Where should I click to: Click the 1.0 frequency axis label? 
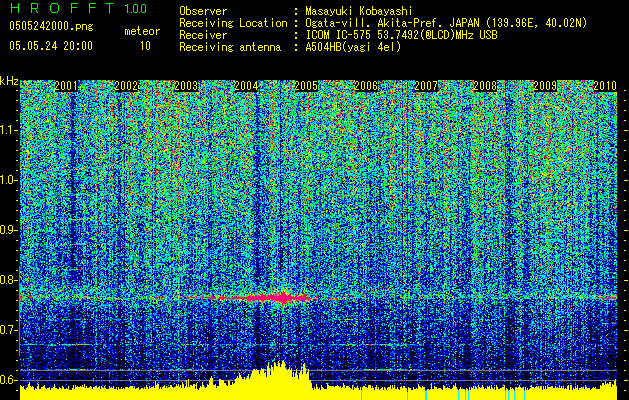pos(9,180)
